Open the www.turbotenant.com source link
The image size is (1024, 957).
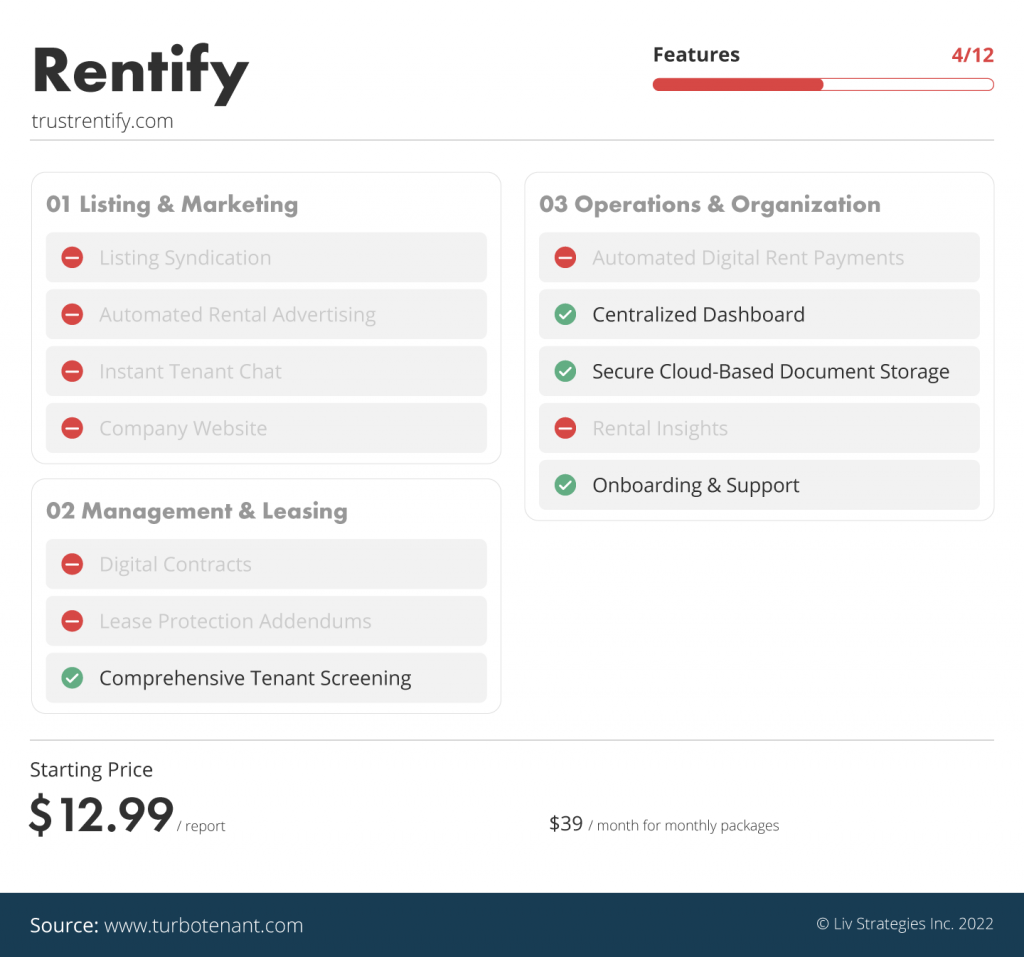tap(204, 925)
